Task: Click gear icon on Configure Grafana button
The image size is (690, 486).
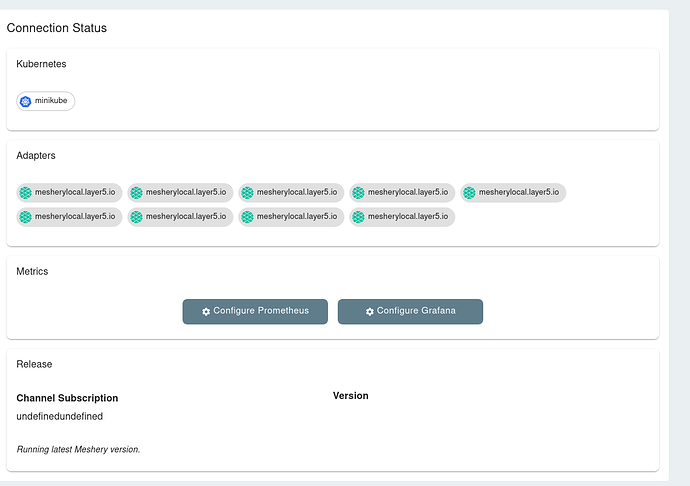Action: pyautogui.click(x=370, y=311)
